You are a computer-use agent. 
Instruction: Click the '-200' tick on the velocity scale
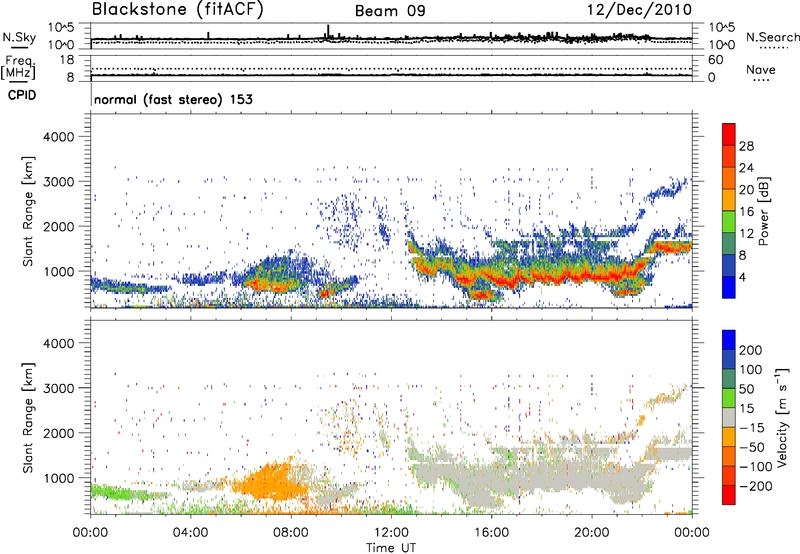coord(756,486)
